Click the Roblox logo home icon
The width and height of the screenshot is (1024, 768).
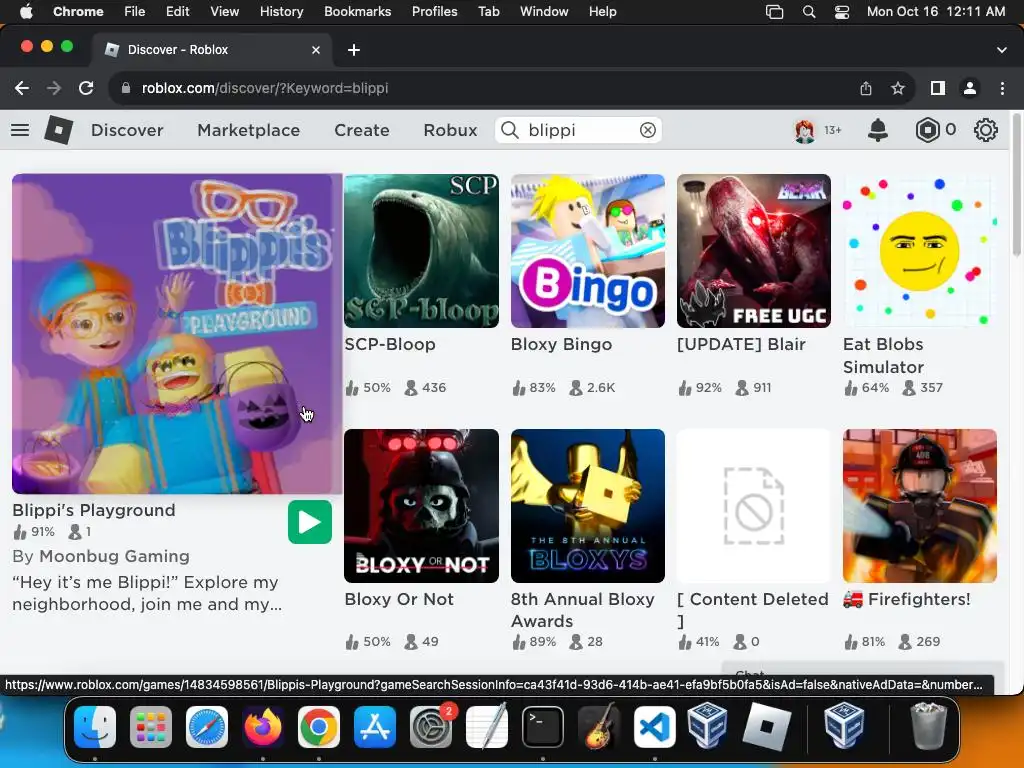click(58, 130)
